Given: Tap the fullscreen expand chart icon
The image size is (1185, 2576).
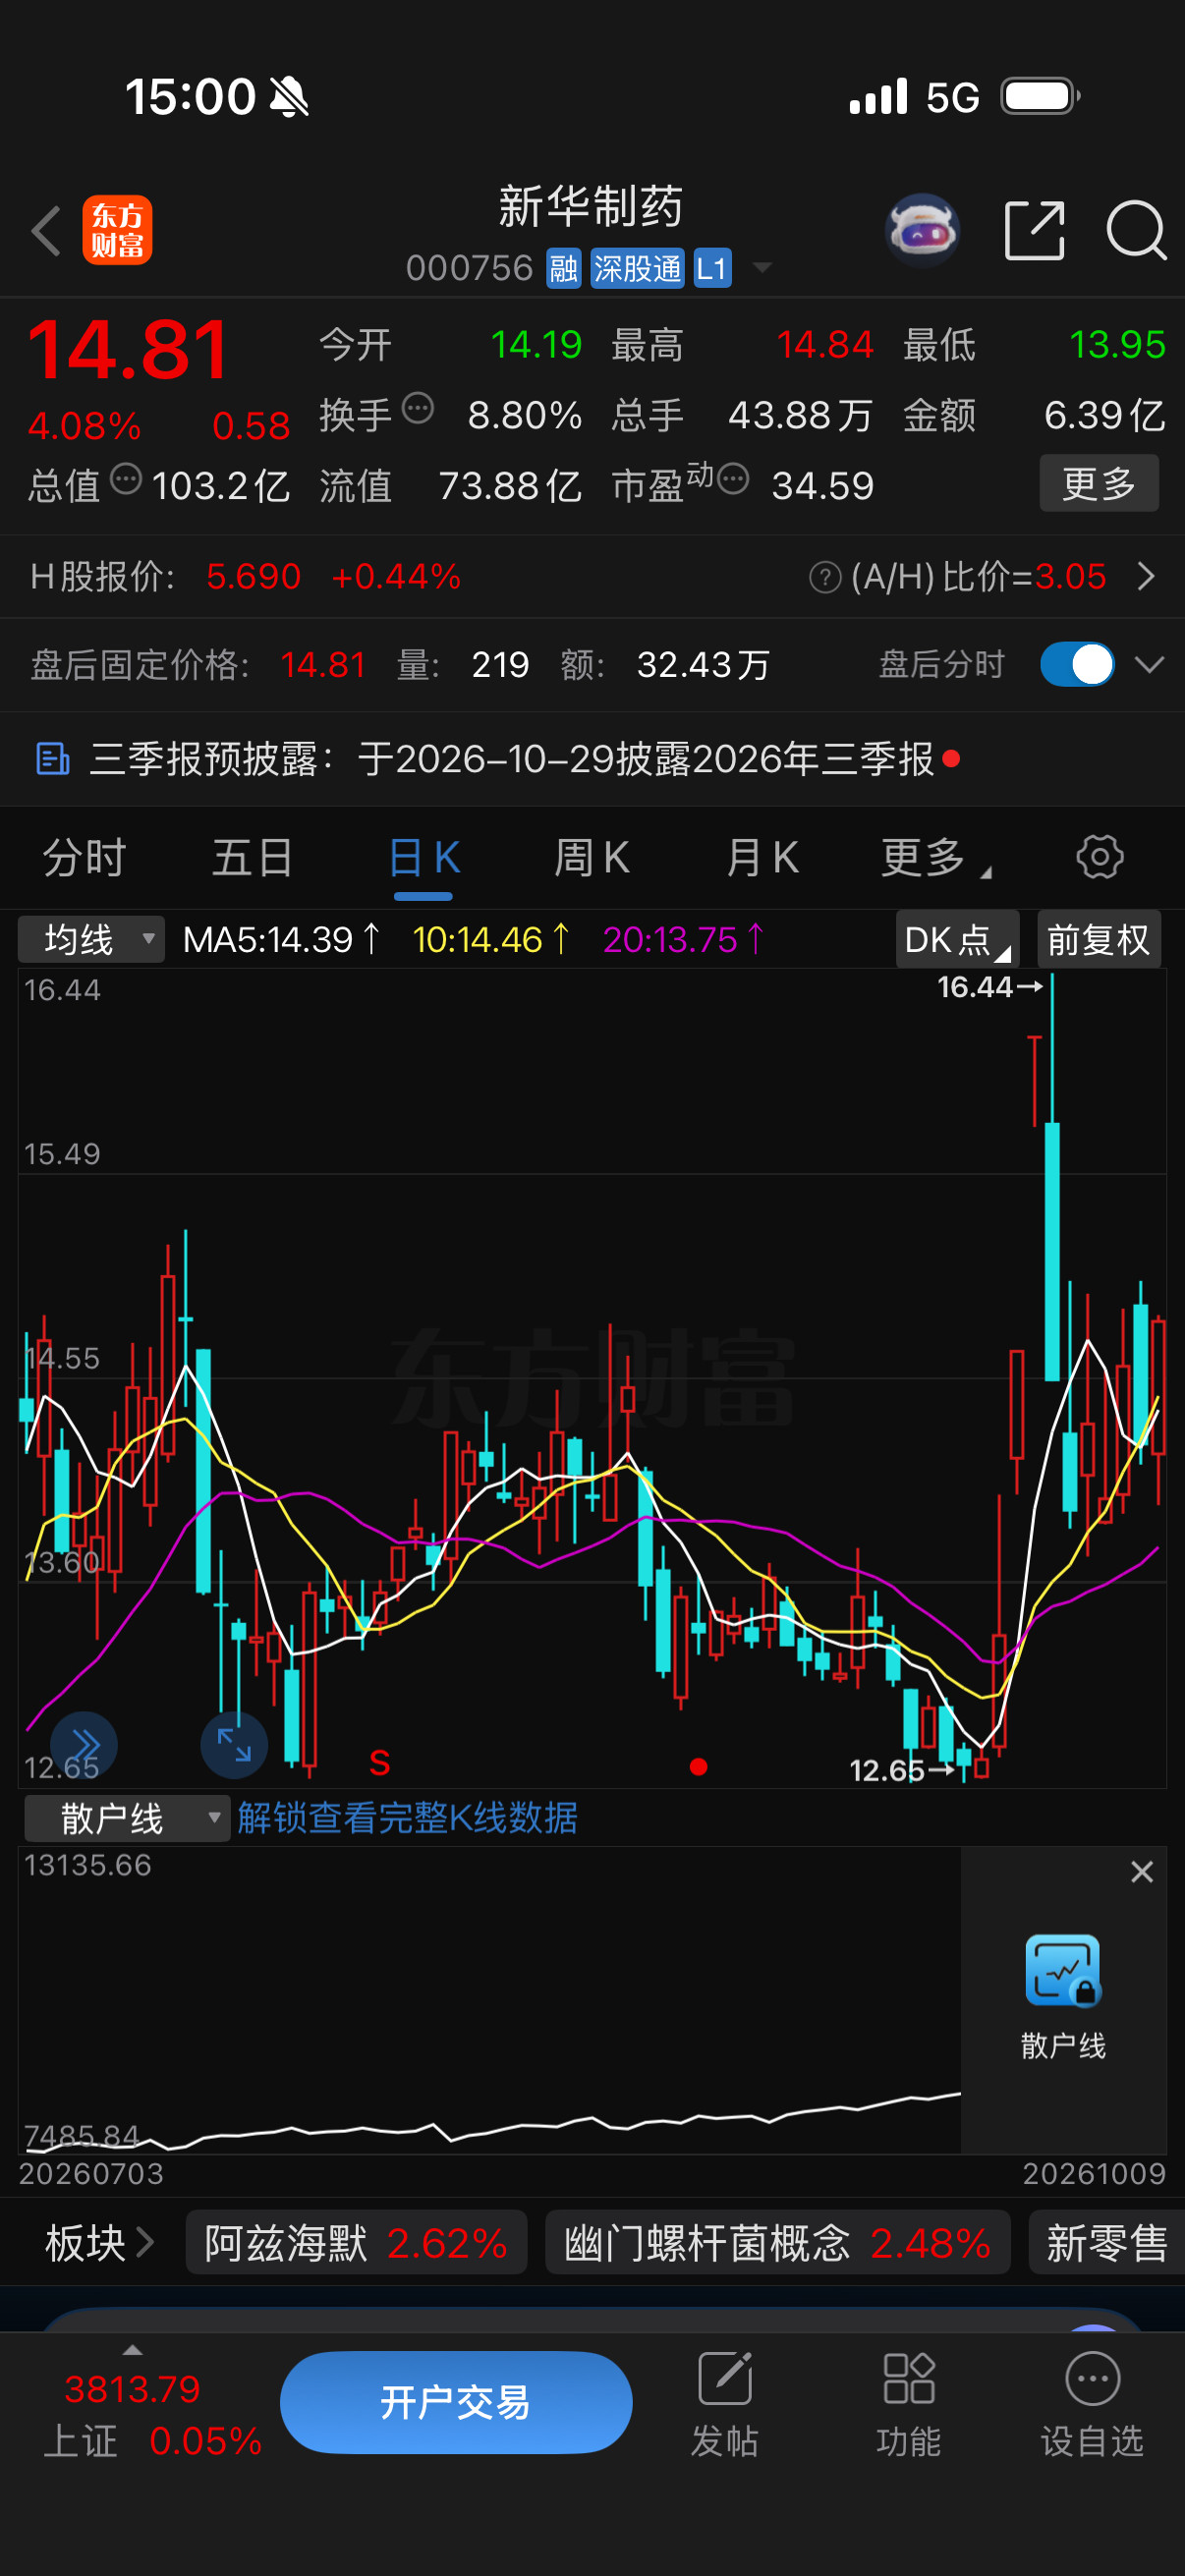Looking at the screenshot, I should [234, 1746].
